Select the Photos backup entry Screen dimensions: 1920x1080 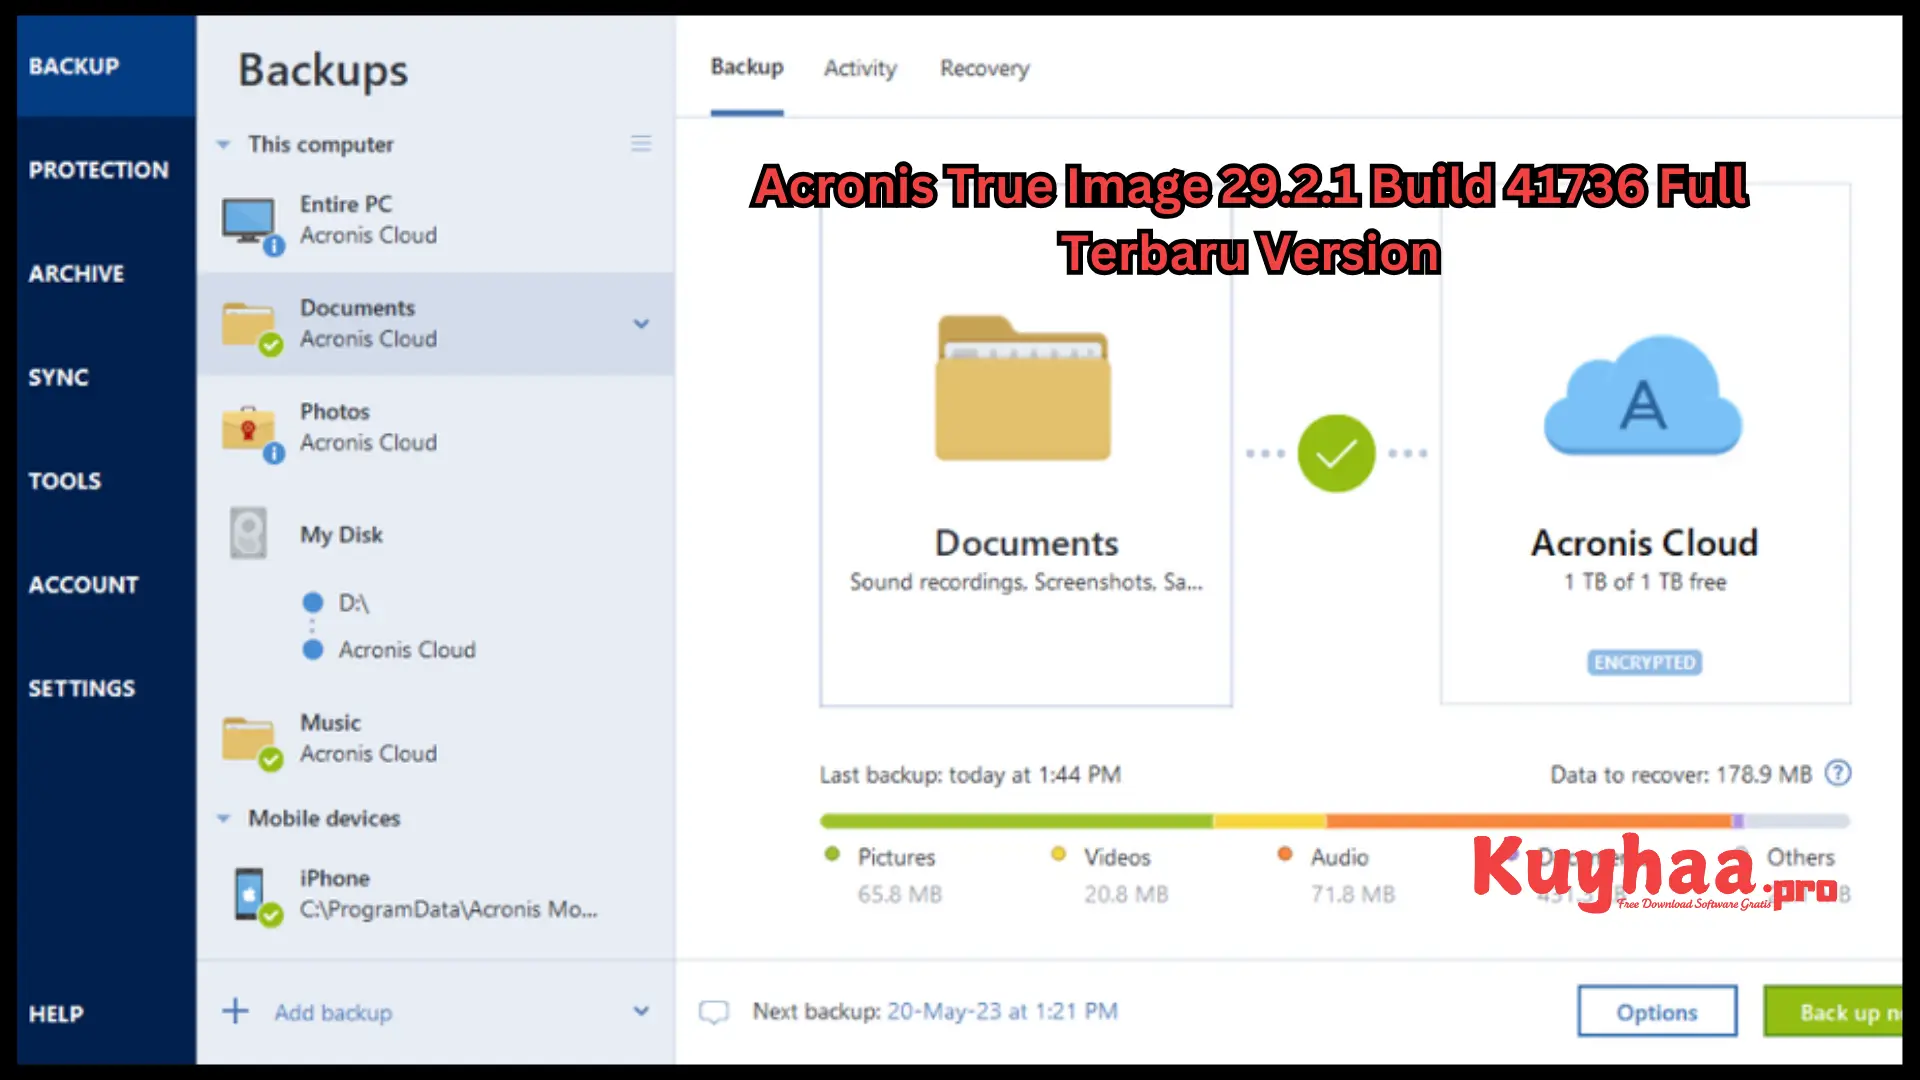click(436, 427)
